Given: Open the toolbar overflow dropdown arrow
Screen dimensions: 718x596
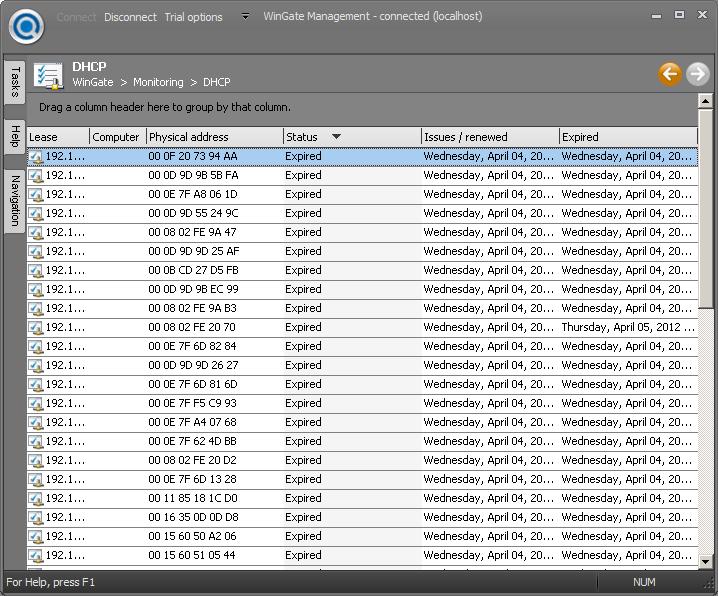Looking at the screenshot, I should (245, 16).
